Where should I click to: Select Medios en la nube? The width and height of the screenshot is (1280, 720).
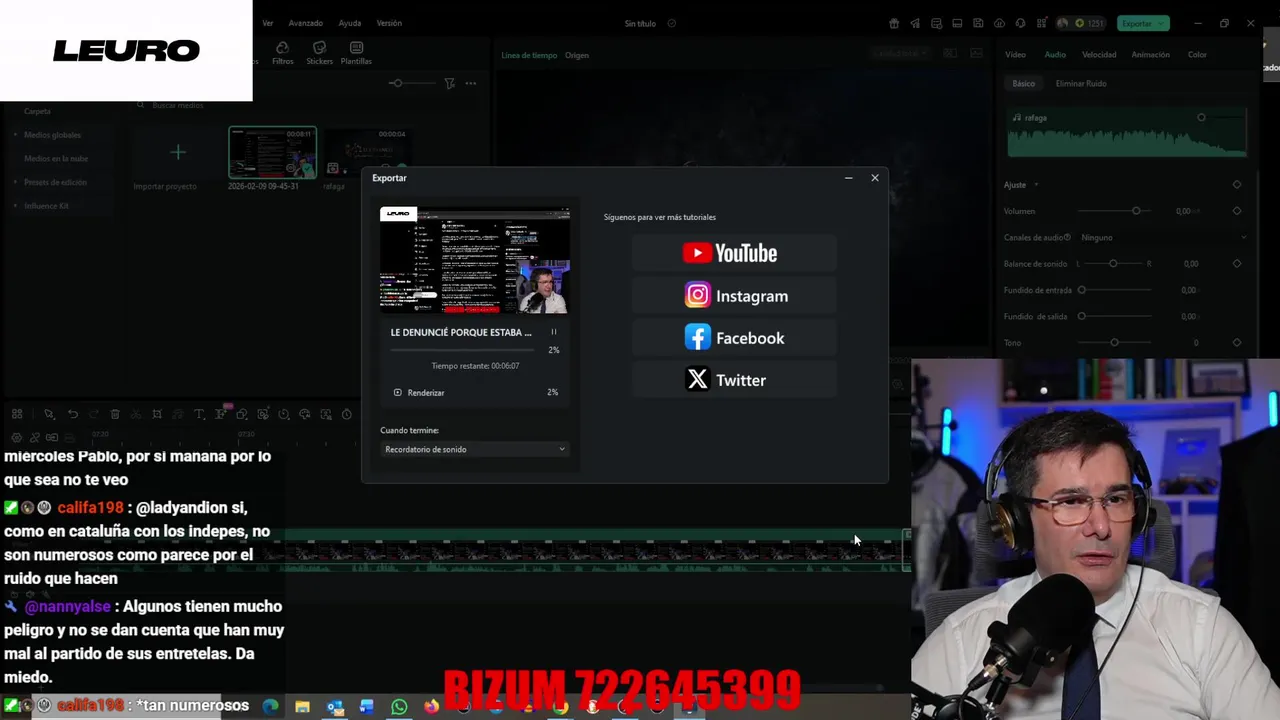[56, 158]
